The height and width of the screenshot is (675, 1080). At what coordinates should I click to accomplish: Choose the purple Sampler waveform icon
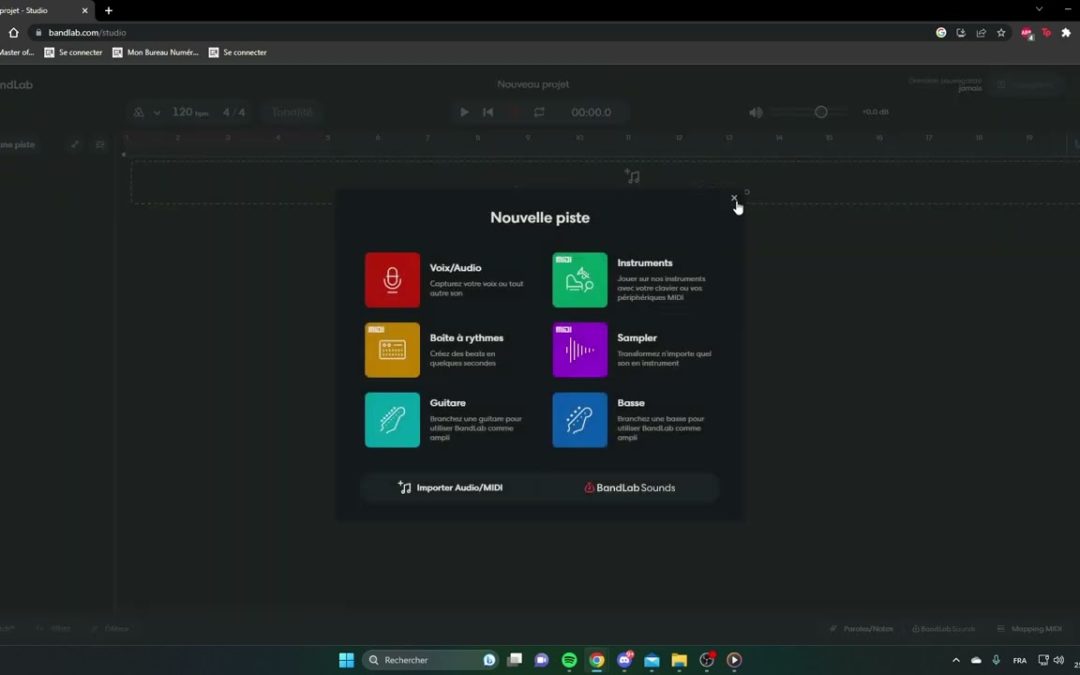click(579, 350)
